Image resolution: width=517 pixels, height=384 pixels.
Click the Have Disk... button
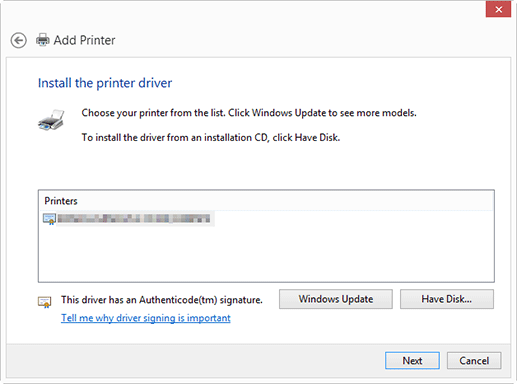(x=447, y=299)
